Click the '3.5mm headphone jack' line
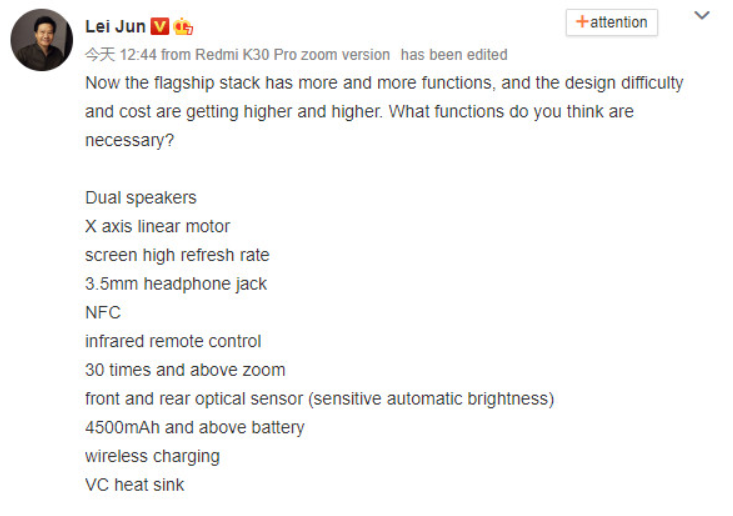This screenshot has height=516, width=733. [x=176, y=284]
